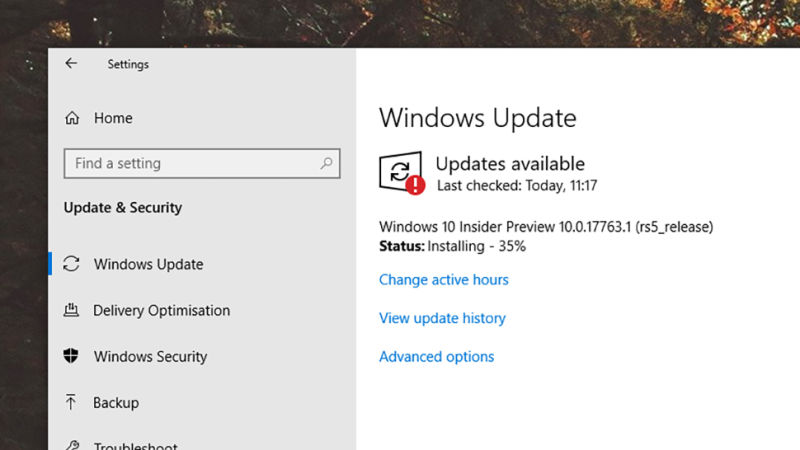The height and width of the screenshot is (450, 800).
Task: Click the Windows Security shield icon
Action: point(71,356)
